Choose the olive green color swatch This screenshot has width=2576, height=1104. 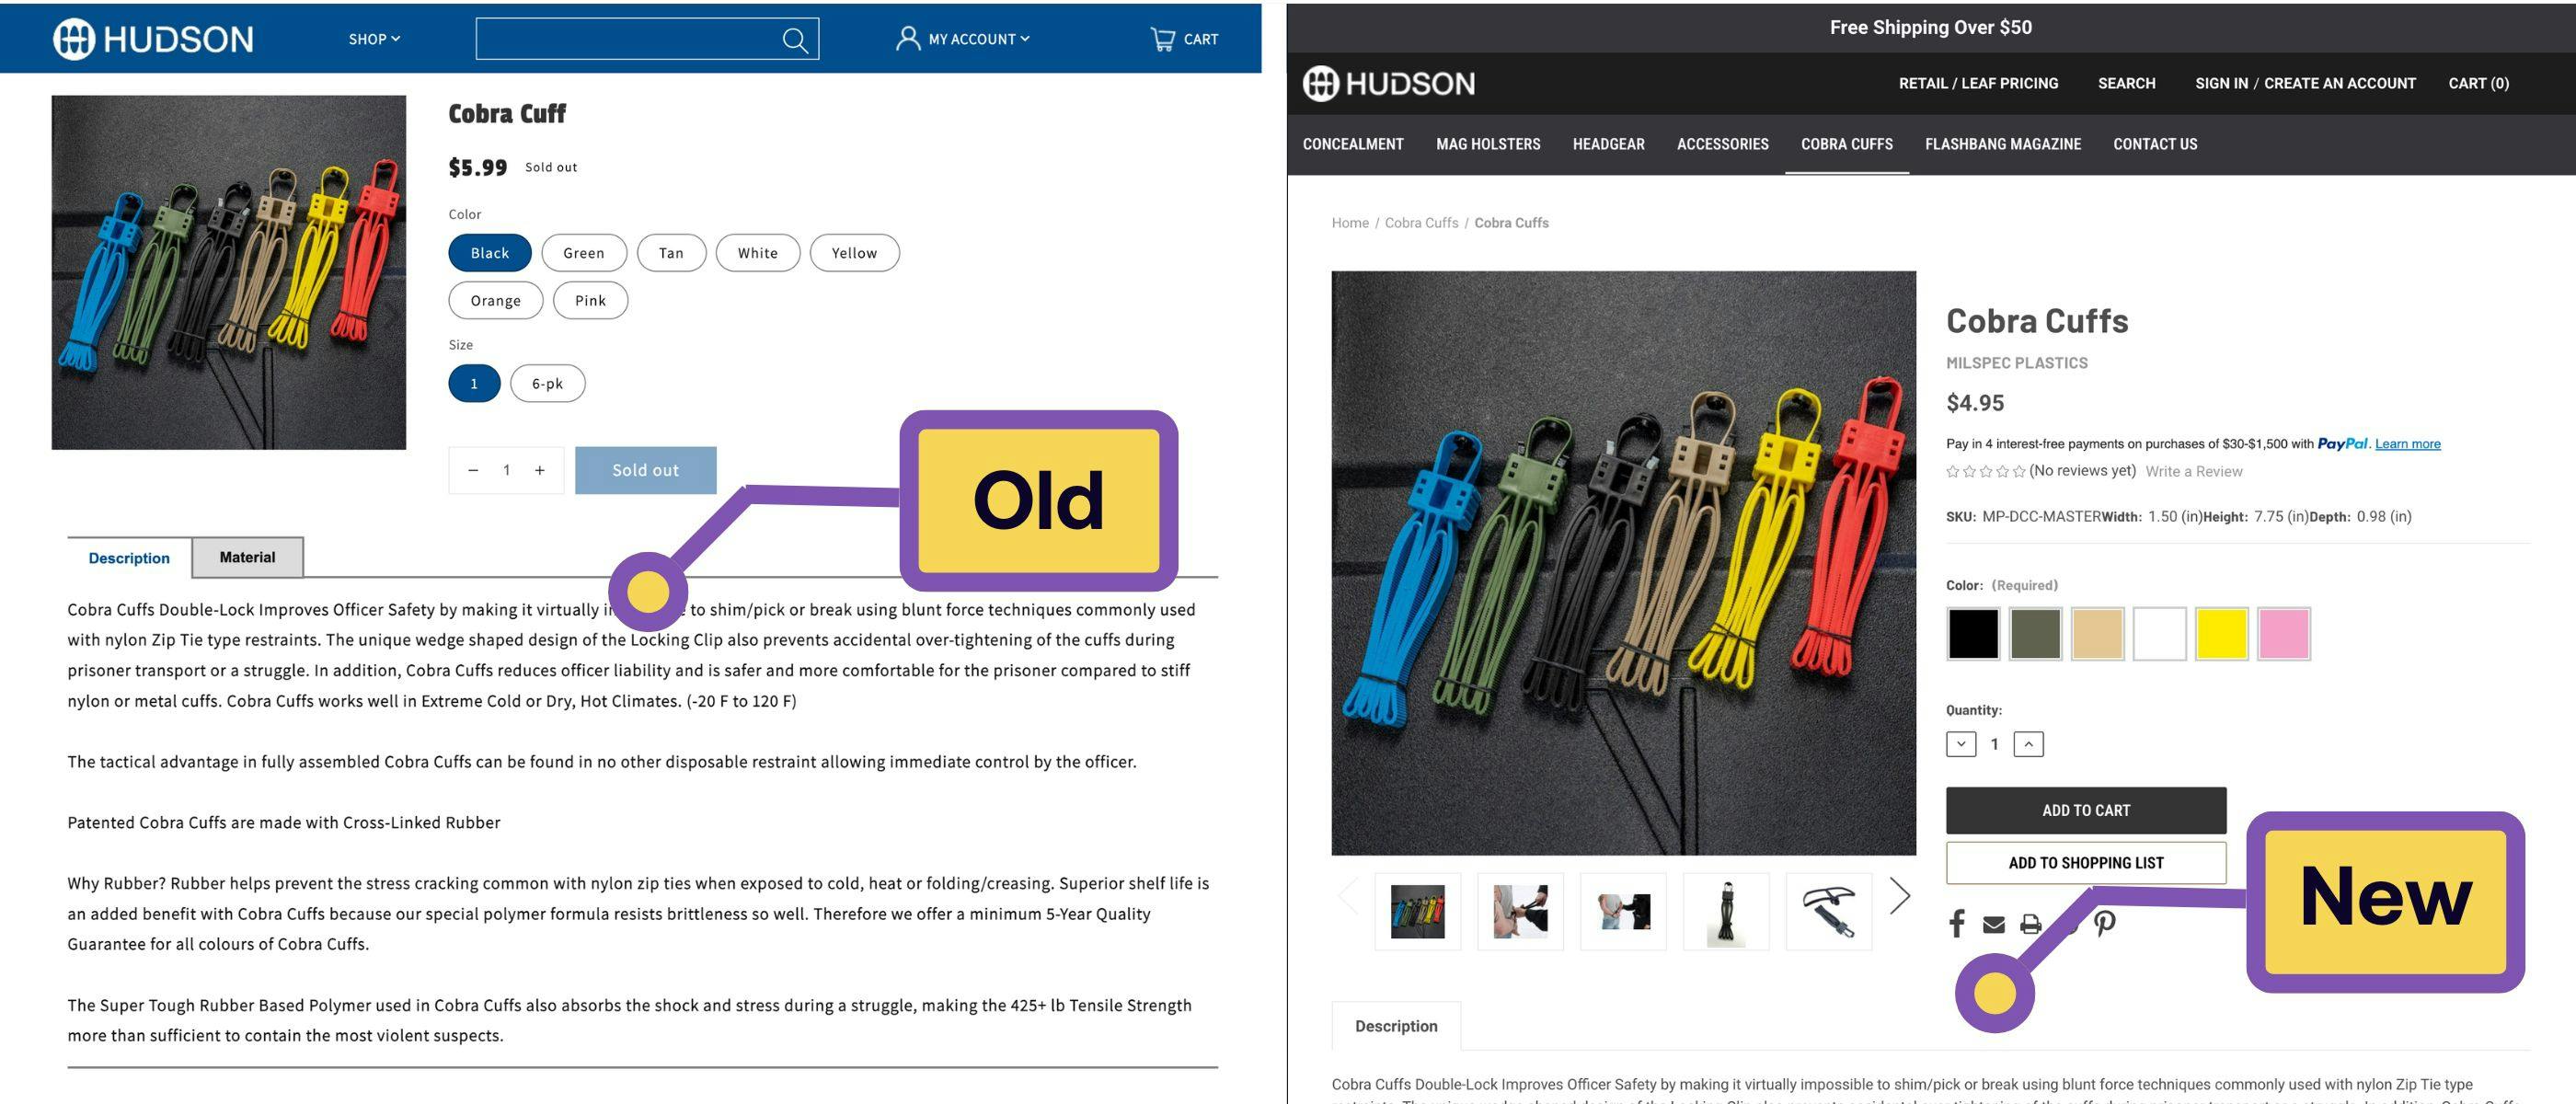coord(2035,633)
